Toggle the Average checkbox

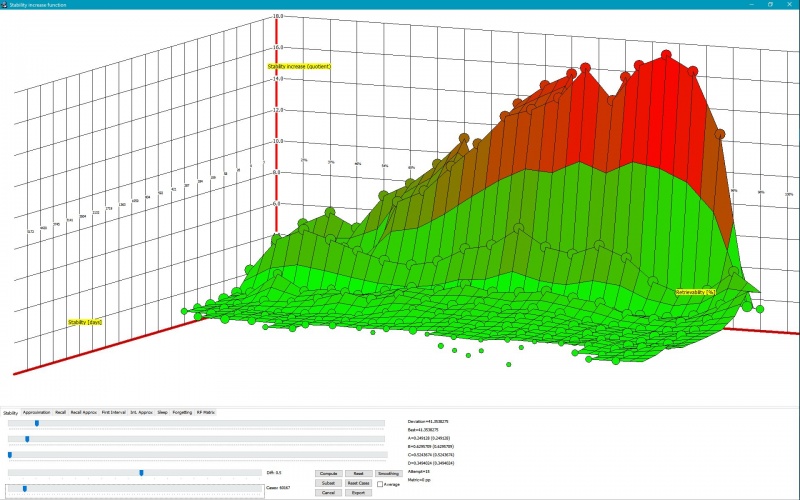tap(379, 483)
